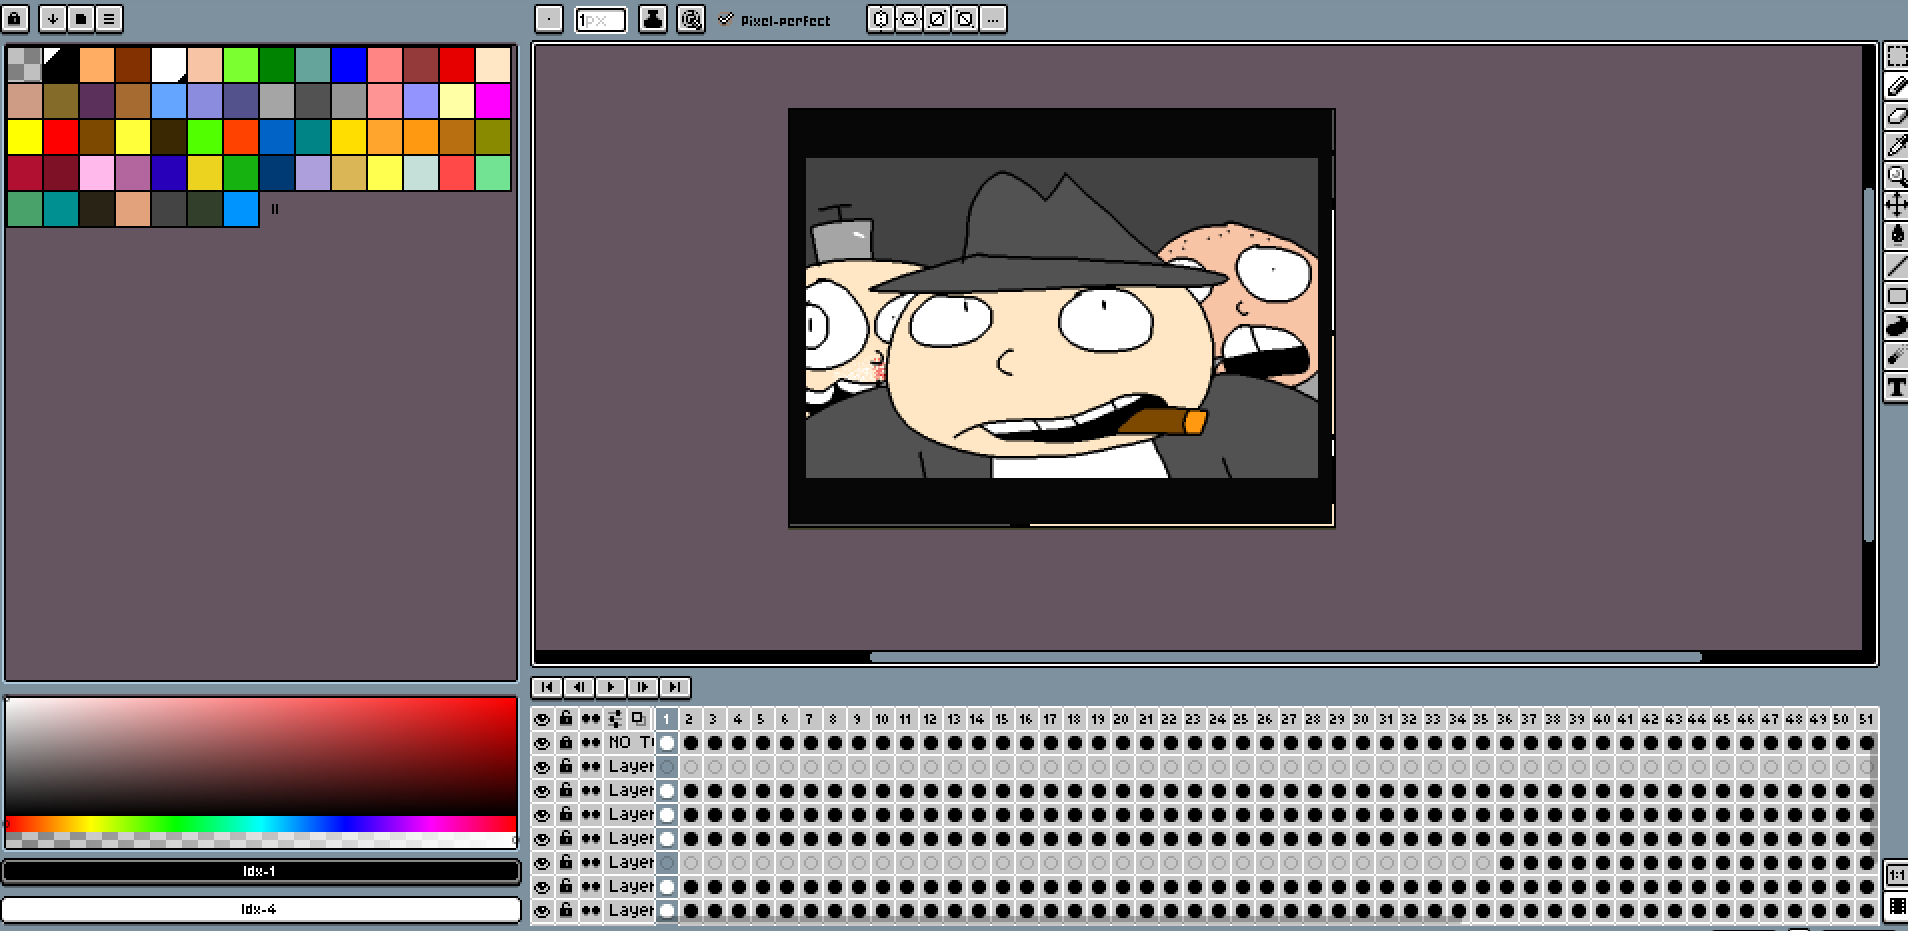Play the animation
1908x931 pixels.
point(610,687)
